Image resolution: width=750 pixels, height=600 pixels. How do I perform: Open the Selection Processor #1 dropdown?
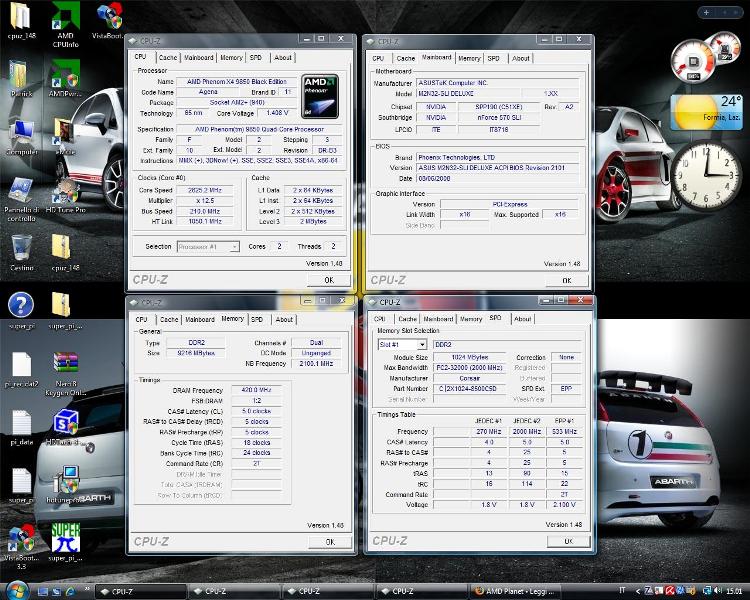tap(208, 247)
